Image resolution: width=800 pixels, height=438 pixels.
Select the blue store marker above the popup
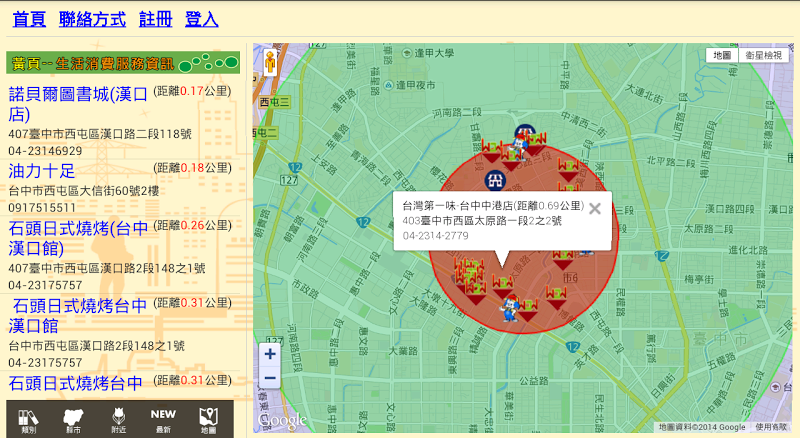point(494,180)
